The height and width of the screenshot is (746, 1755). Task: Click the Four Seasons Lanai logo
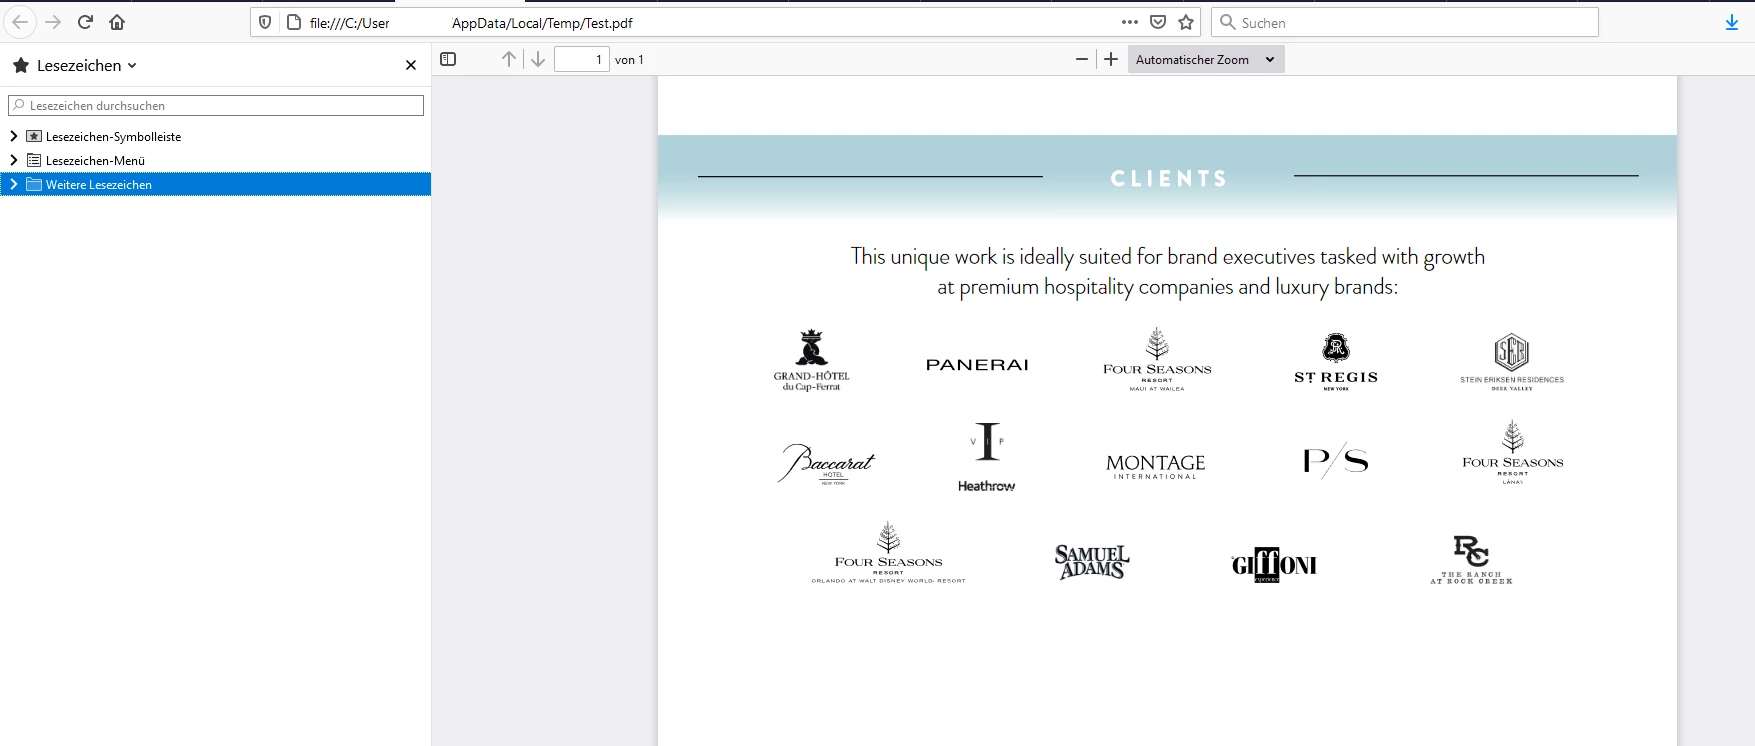(1513, 453)
